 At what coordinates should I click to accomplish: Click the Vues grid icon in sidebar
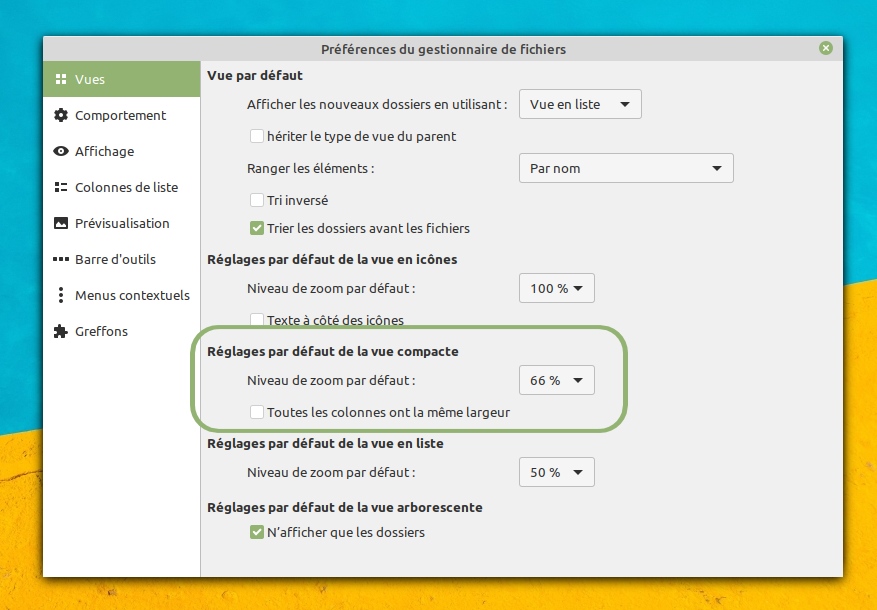(61, 80)
